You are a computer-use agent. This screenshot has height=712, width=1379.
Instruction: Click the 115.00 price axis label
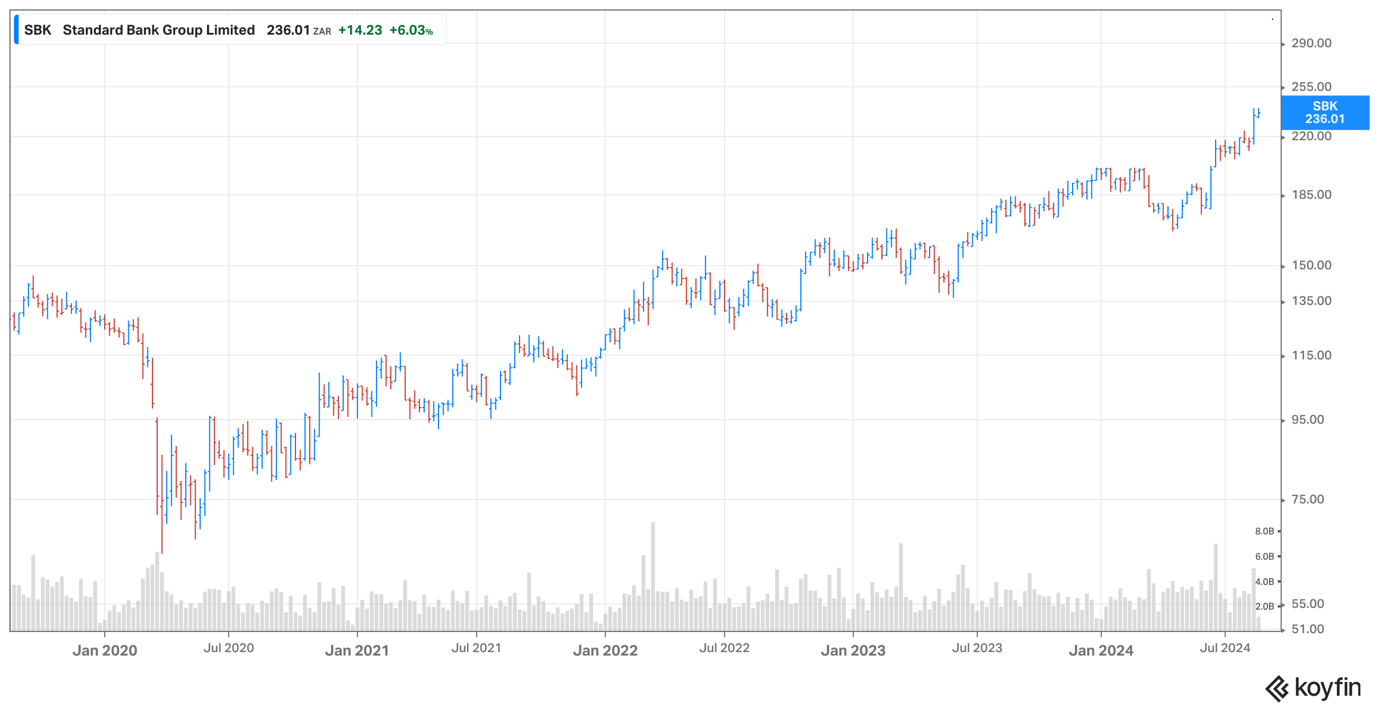click(1311, 355)
